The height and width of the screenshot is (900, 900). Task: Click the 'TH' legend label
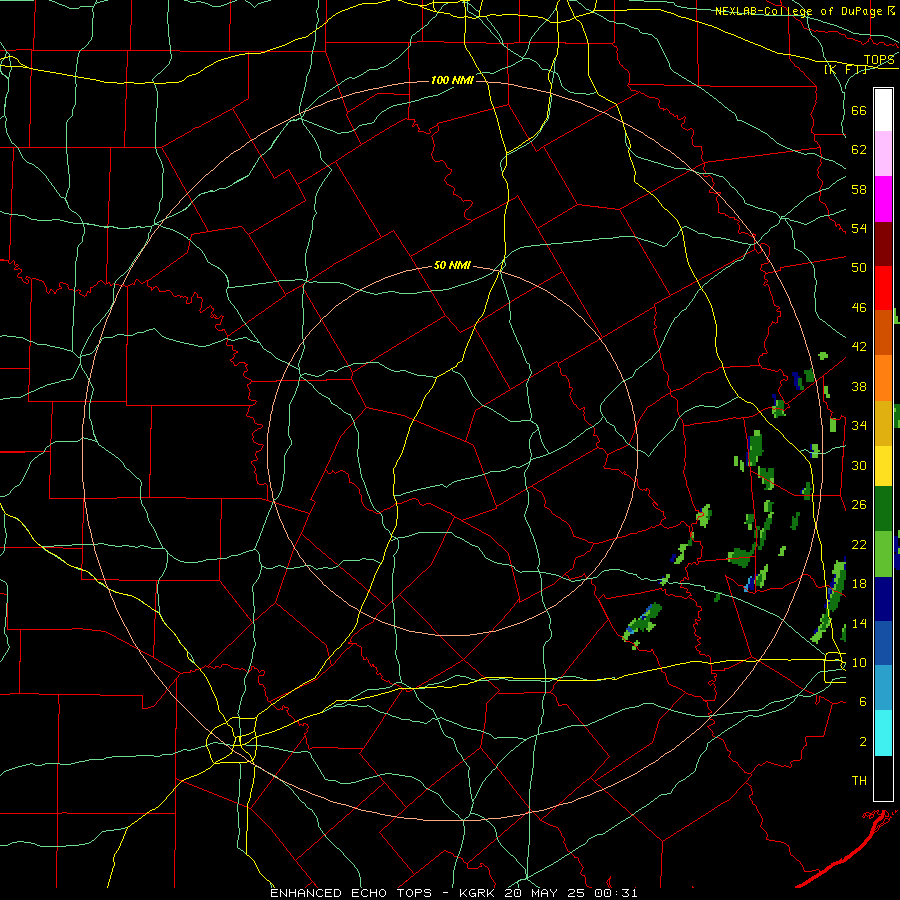click(x=859, y=781)
